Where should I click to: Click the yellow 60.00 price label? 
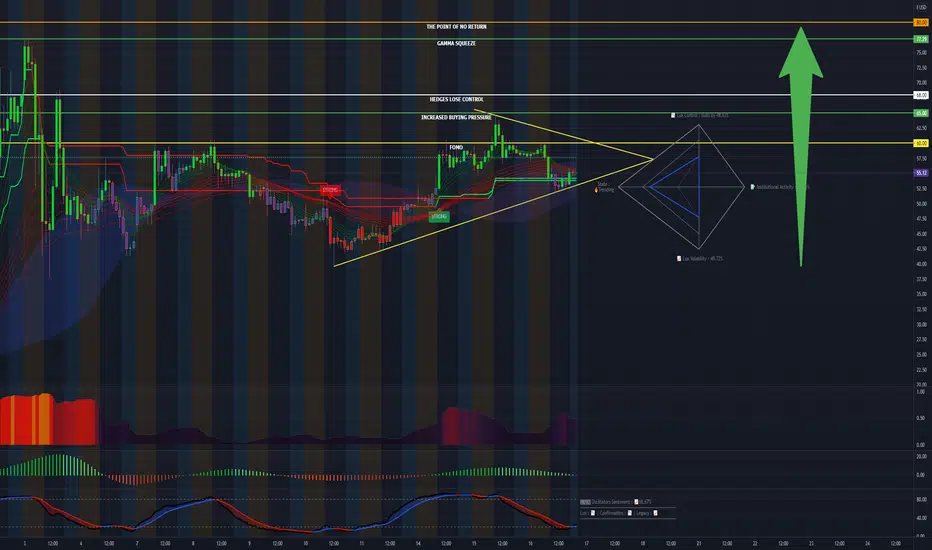click(x=921, y=143)
